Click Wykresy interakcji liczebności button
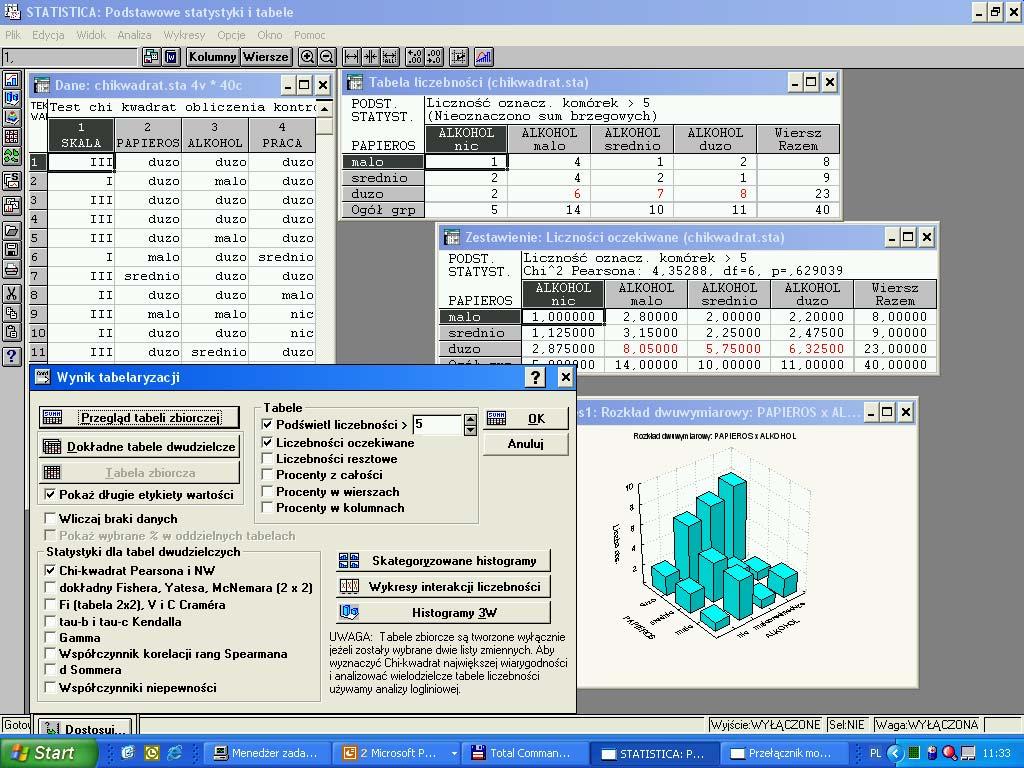 pyautogui.click(x=443, y=586)
